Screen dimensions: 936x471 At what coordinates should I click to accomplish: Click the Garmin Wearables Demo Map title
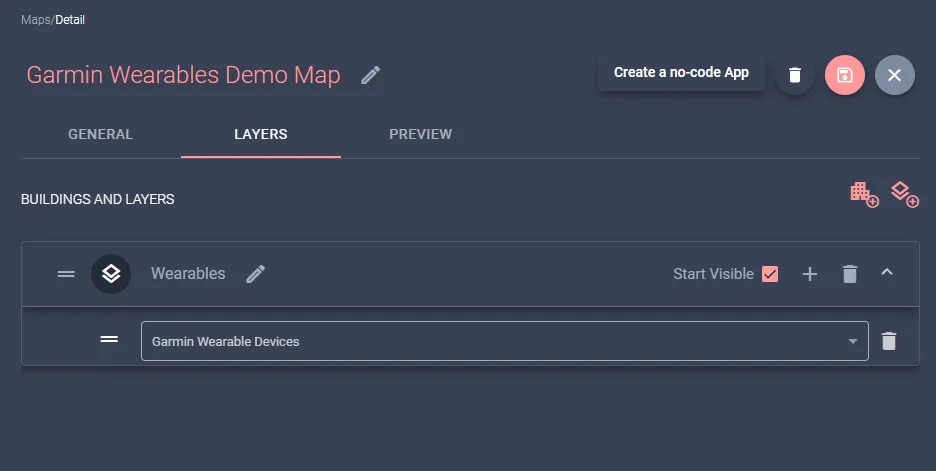[x=183, y=75]
